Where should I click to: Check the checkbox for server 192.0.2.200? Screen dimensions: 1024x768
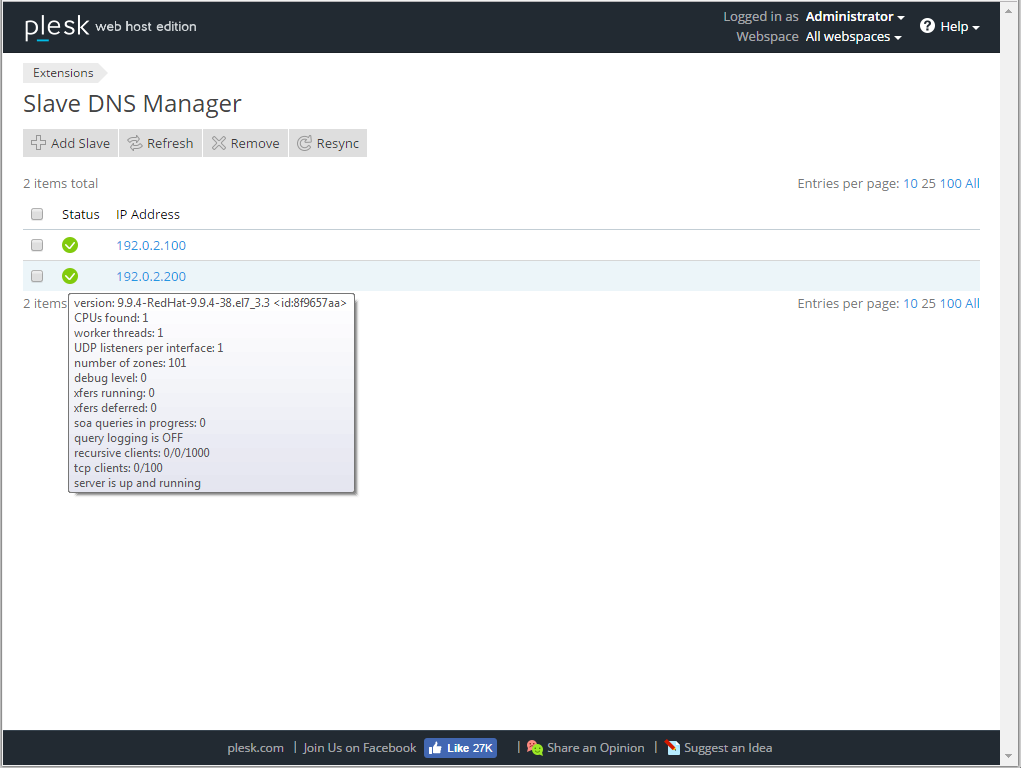pos(37,276)
